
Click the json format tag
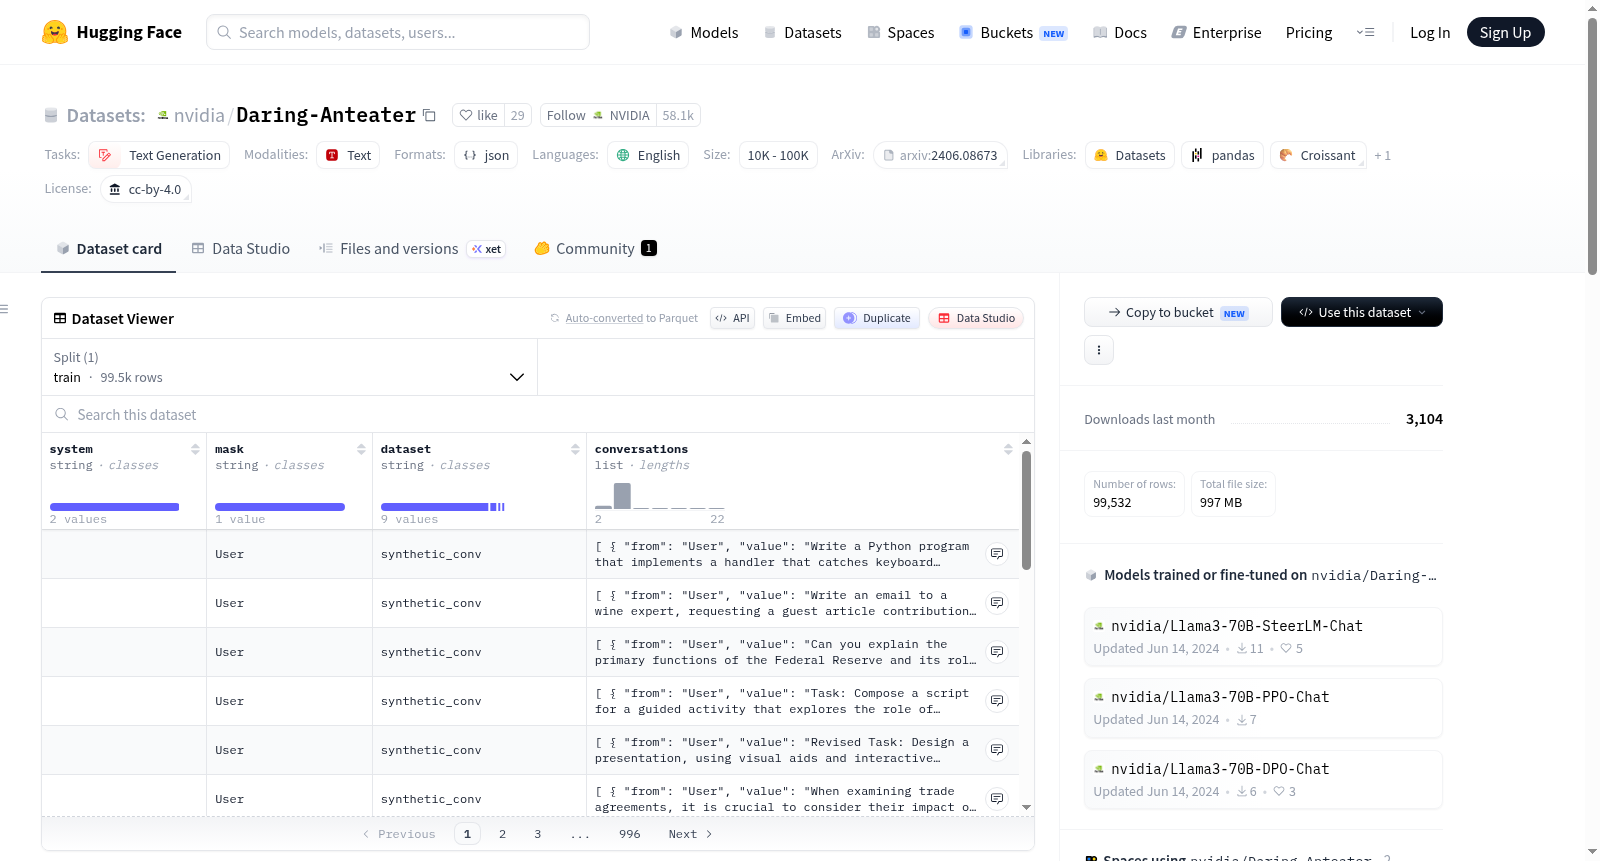(486, 155)
